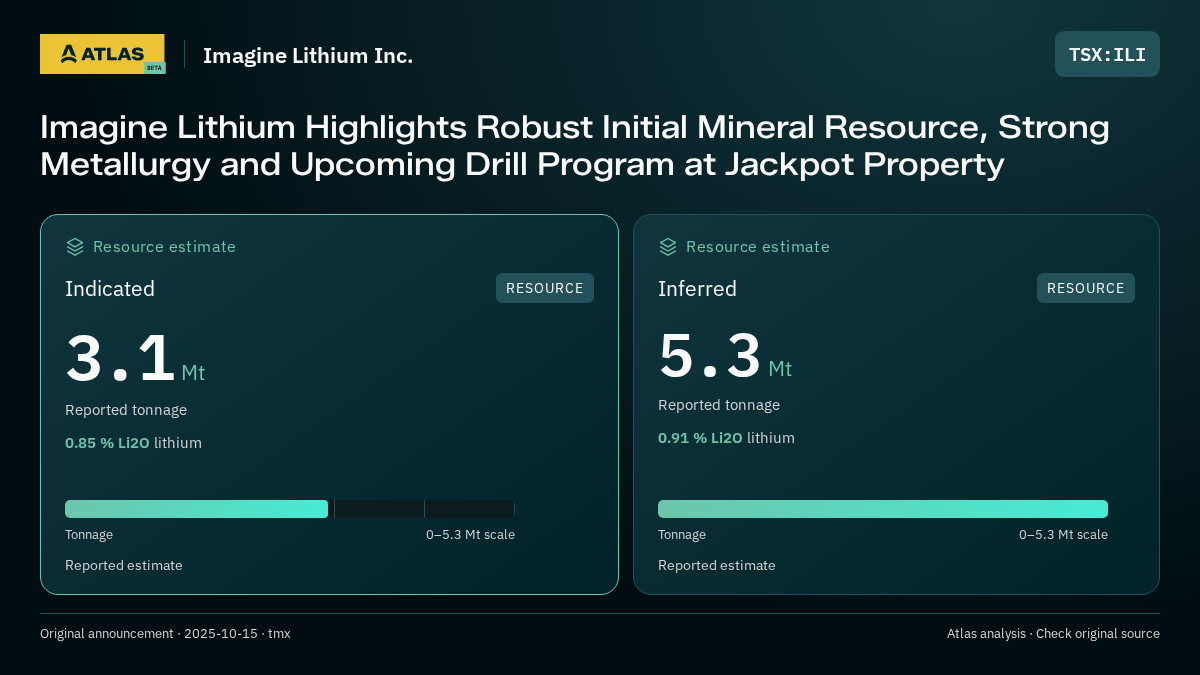Click the TSX:ILI ticker badge

tap(1107, 54)
